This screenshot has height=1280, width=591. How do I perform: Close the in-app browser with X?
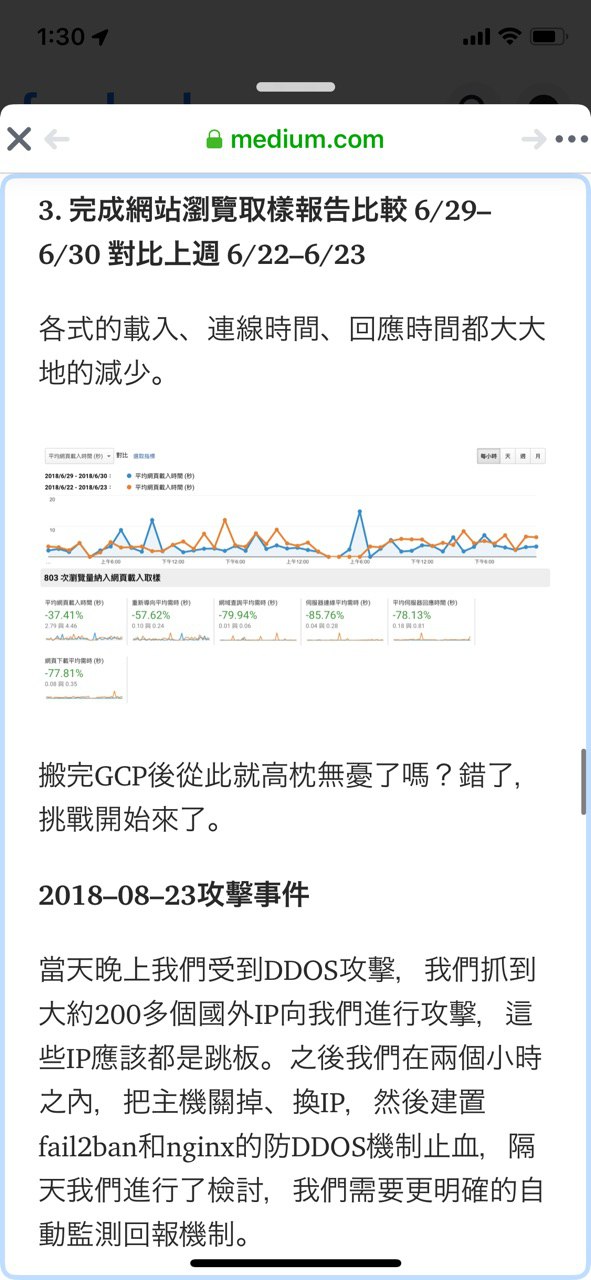point(19,139)
